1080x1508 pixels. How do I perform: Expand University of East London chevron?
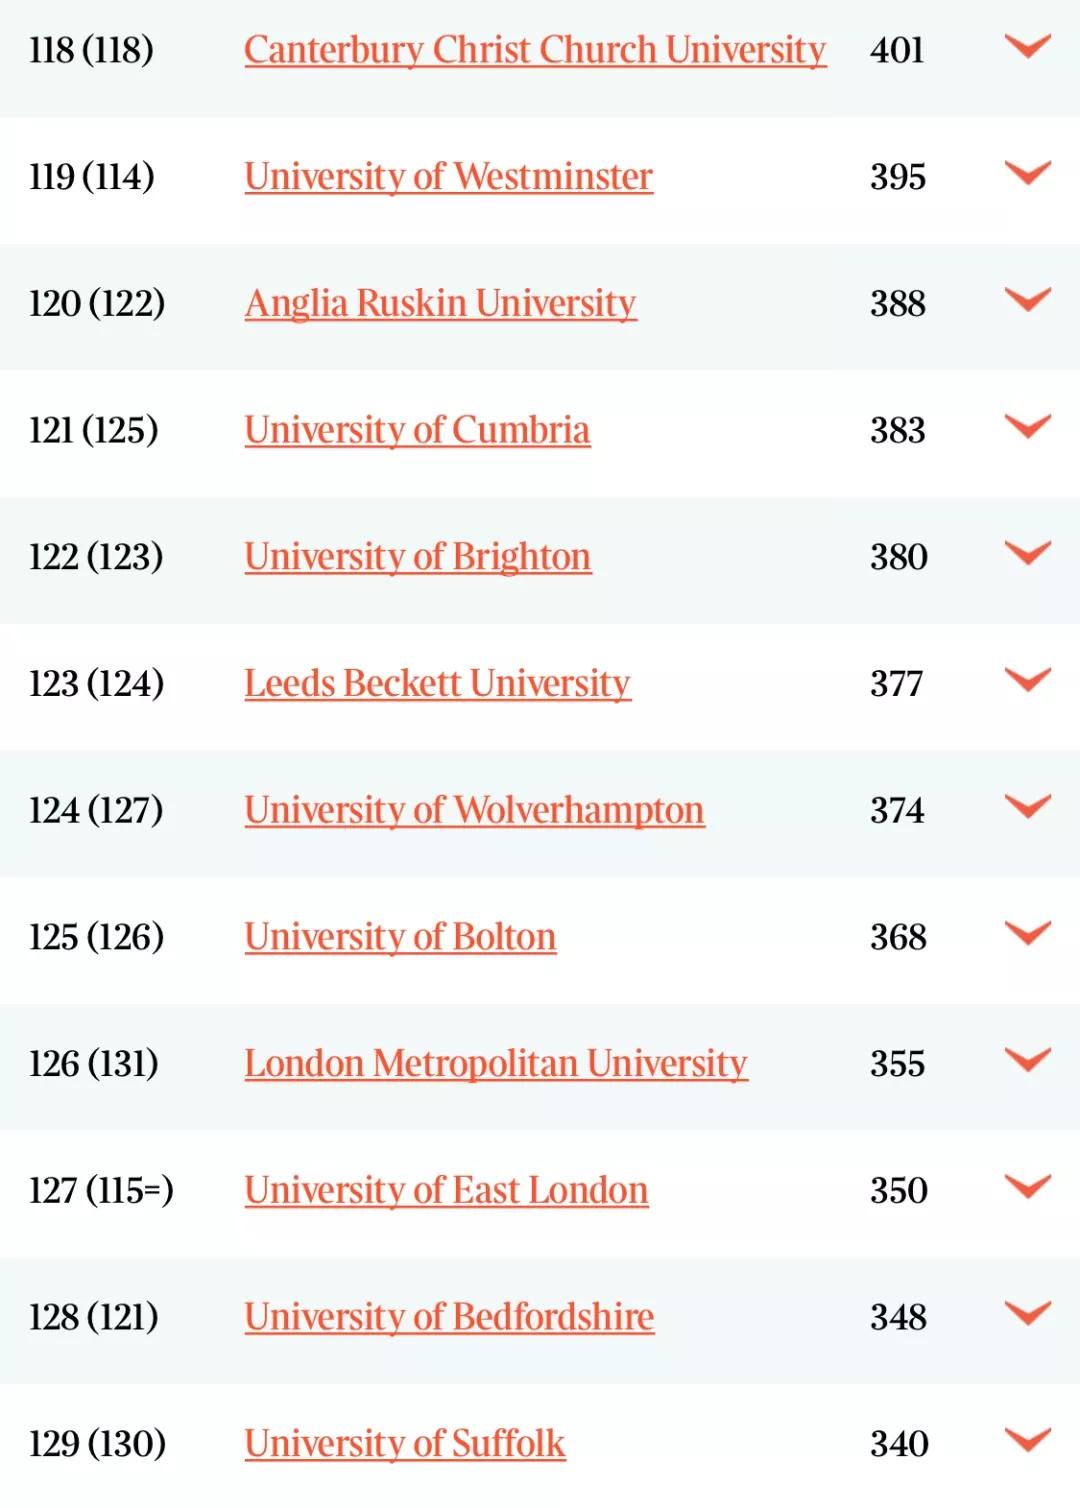point(1027,1187)
